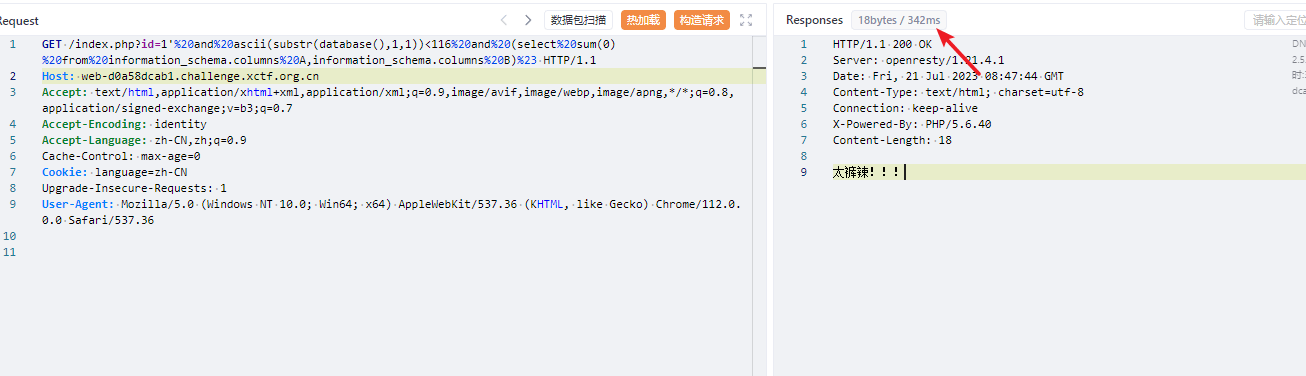1306x376 pixels.
Task: Go to the previous request with the left arrow
Action: pos(504,20)
